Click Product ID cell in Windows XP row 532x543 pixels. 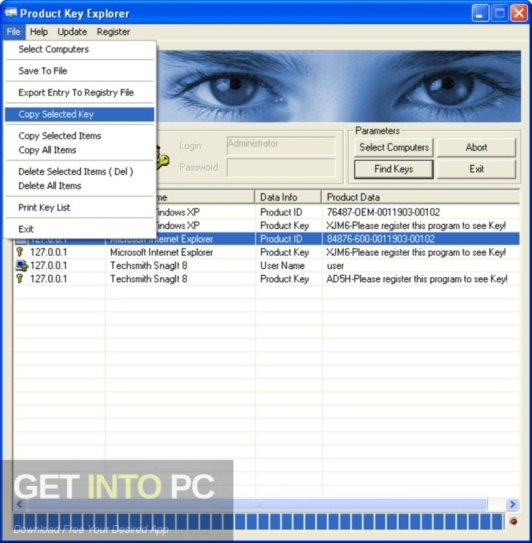281,212
